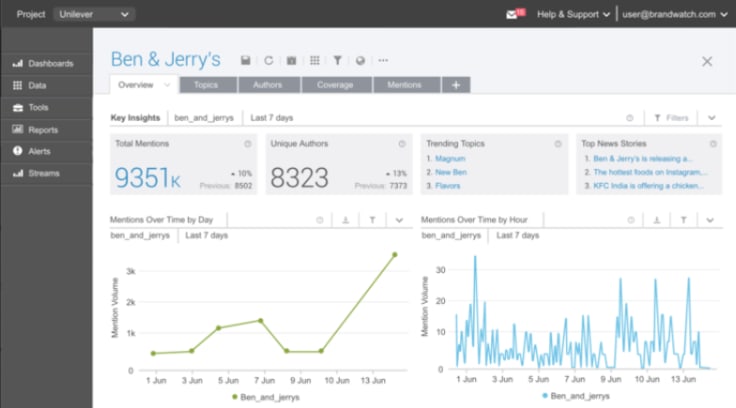The image size is (736, 408).
Task: Toggle Ben_and_jerrys legend in hourly chart
Action: coord(576,396)
